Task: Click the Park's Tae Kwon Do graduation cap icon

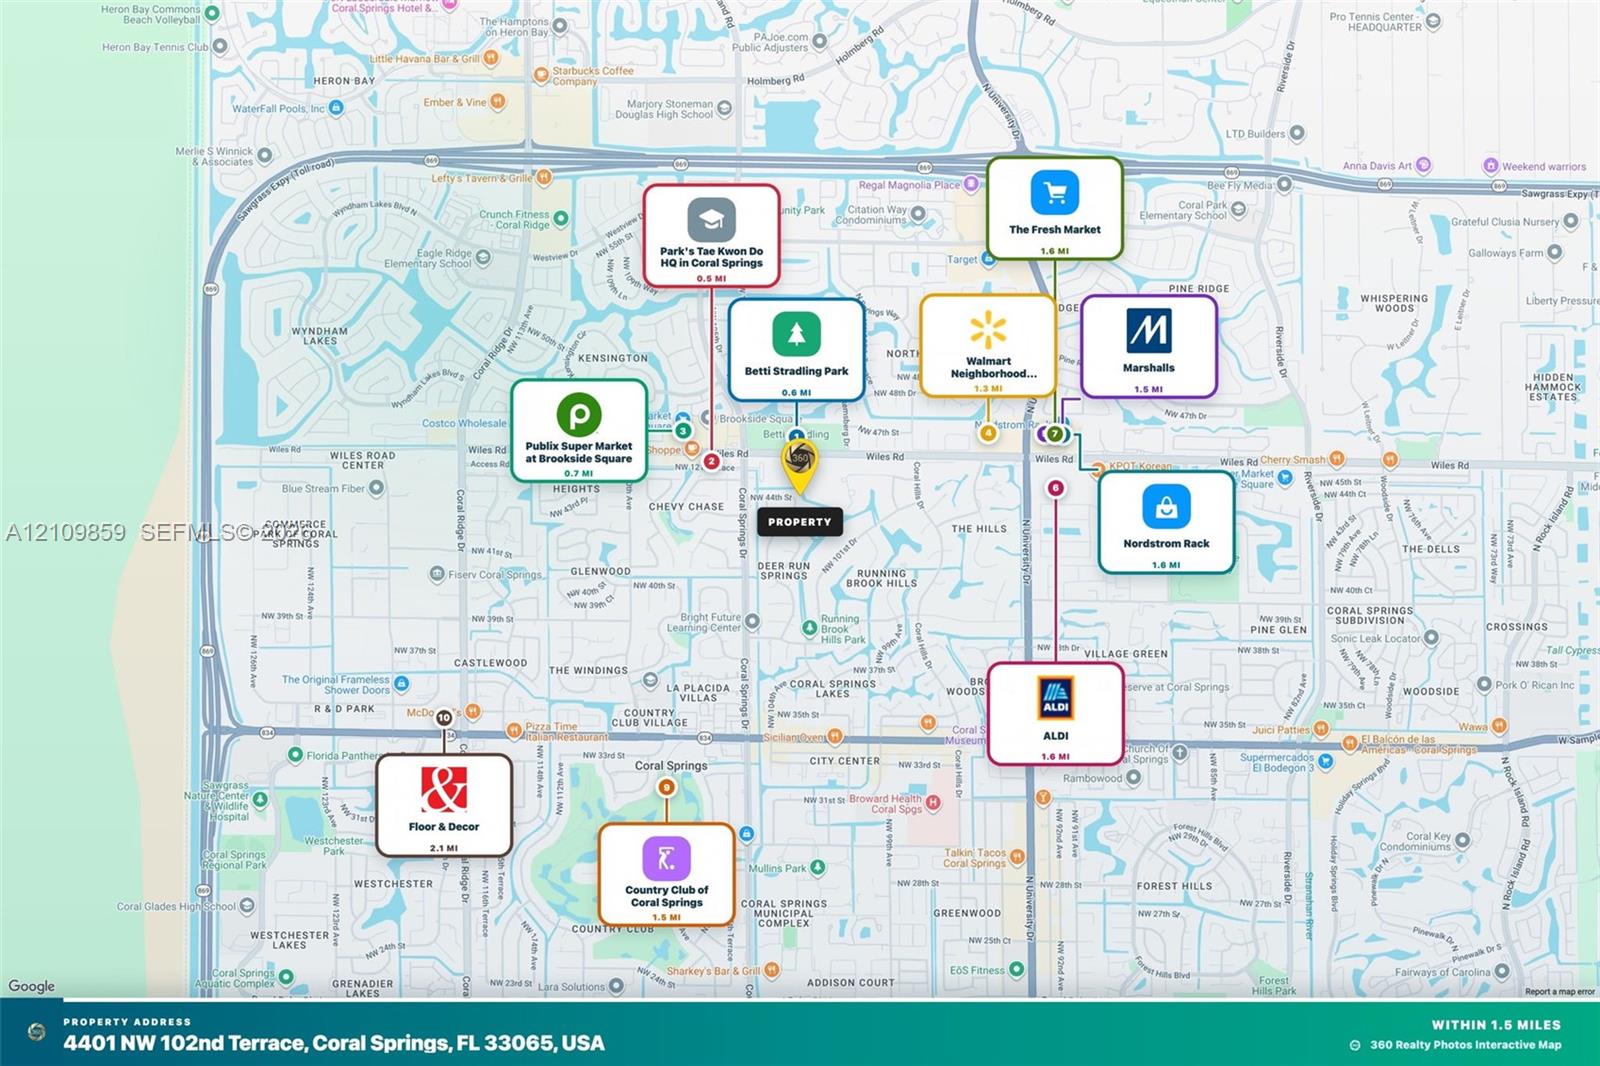Action: [711, 220]
